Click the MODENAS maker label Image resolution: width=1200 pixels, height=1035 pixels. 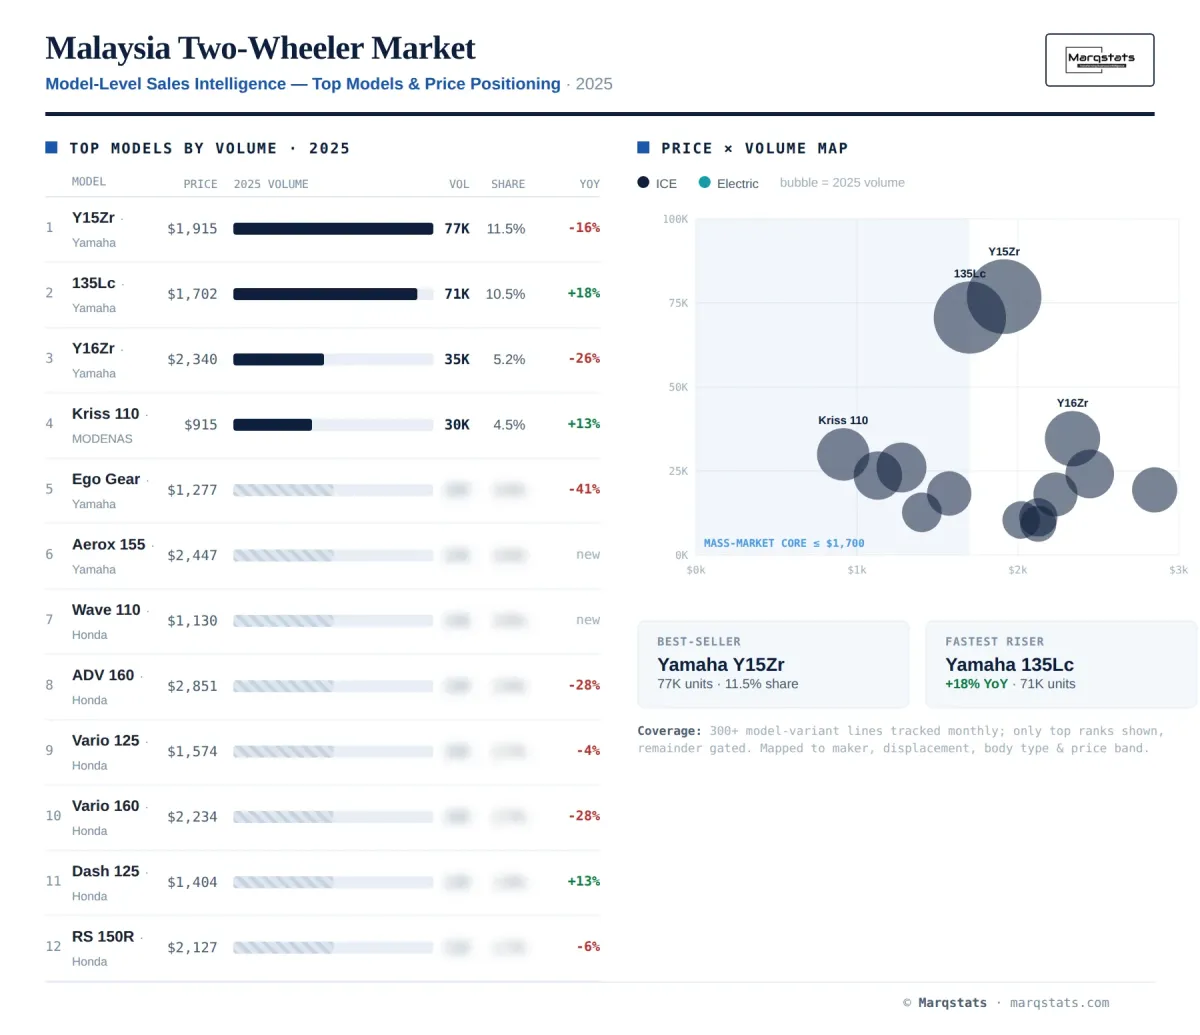[x=102, y=439]
